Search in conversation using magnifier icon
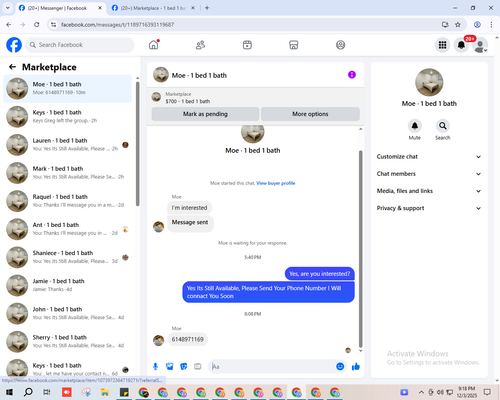Screen dimensions: 500x400 [x=443, y=126]
